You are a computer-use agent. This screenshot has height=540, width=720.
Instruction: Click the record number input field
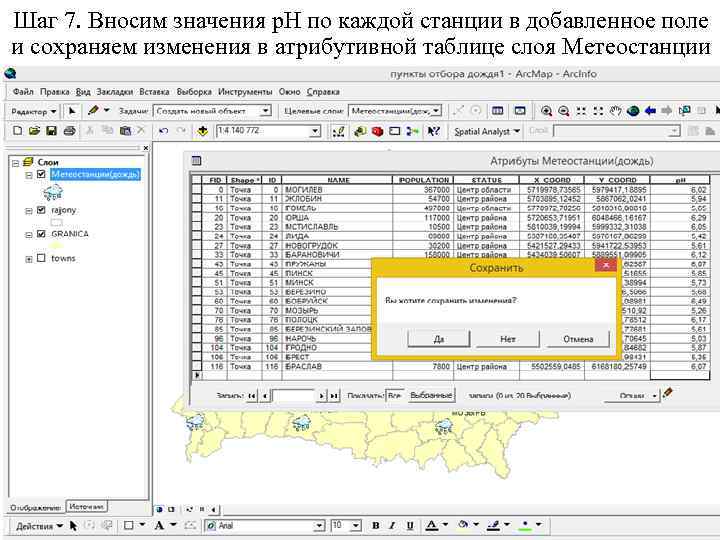[293, 395]
